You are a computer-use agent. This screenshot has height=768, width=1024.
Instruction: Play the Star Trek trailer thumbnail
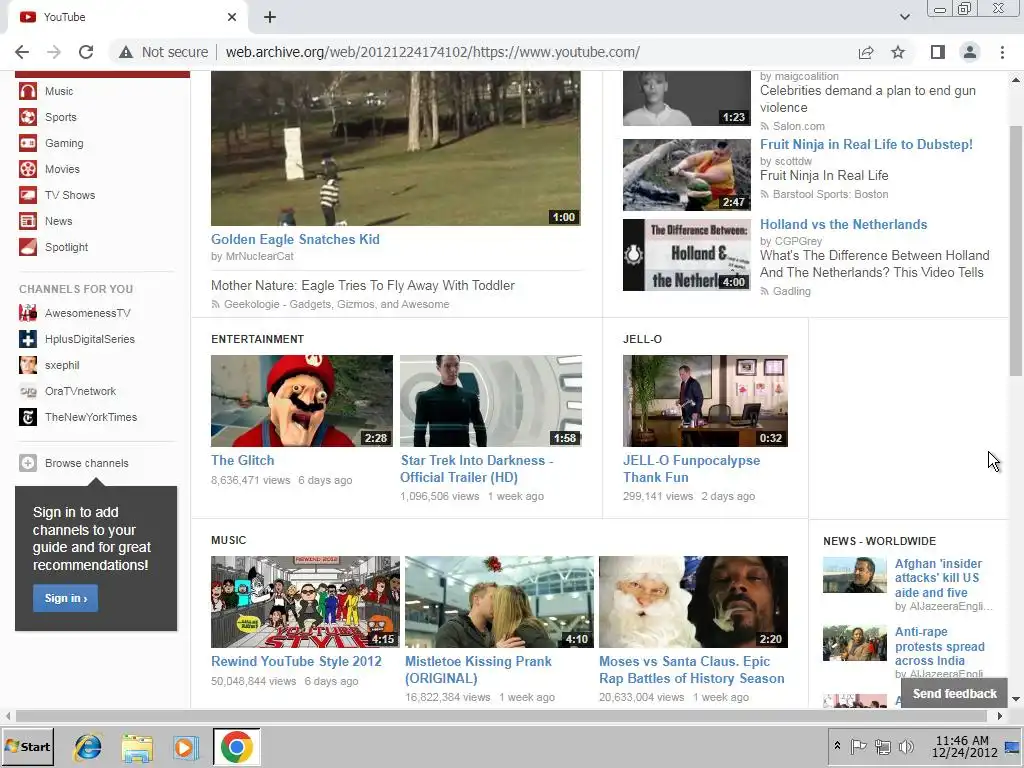tap(490, 401)
